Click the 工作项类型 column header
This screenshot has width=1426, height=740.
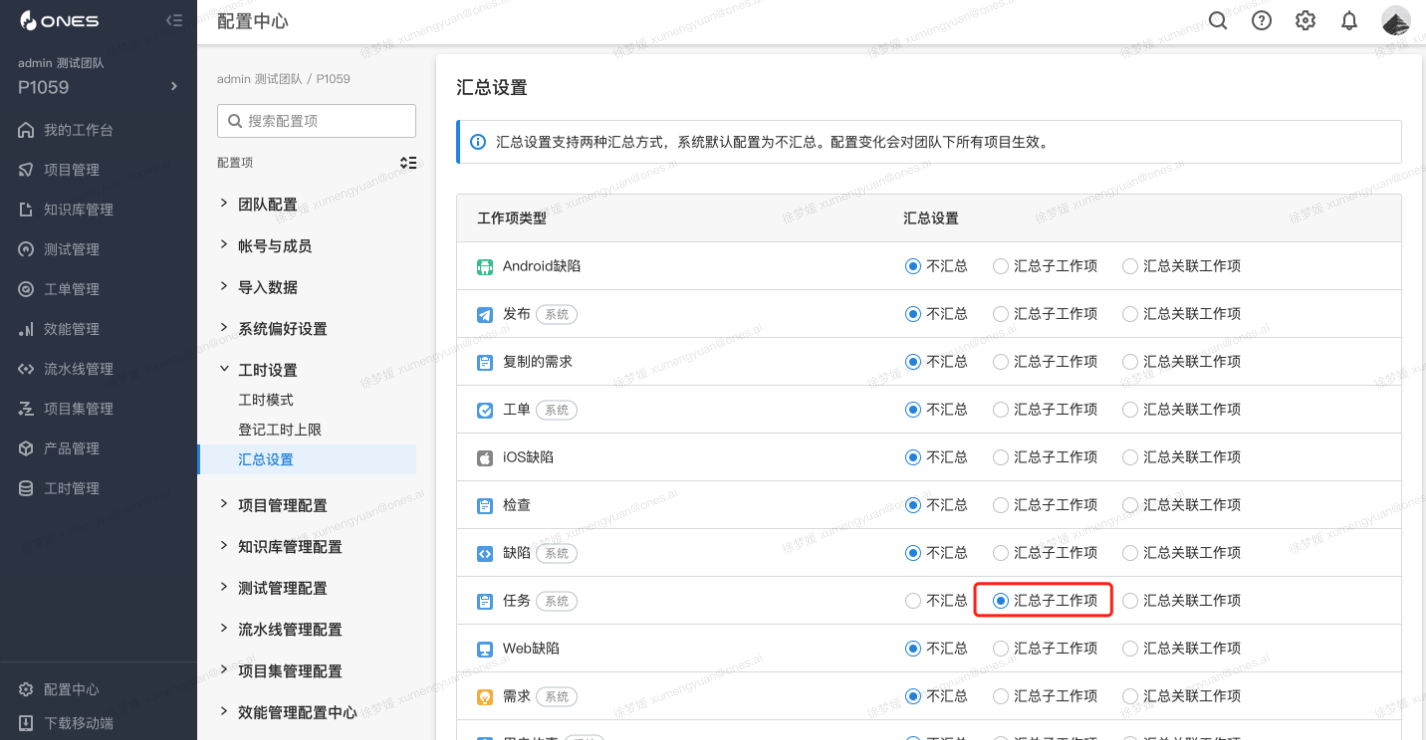[512, 218]
